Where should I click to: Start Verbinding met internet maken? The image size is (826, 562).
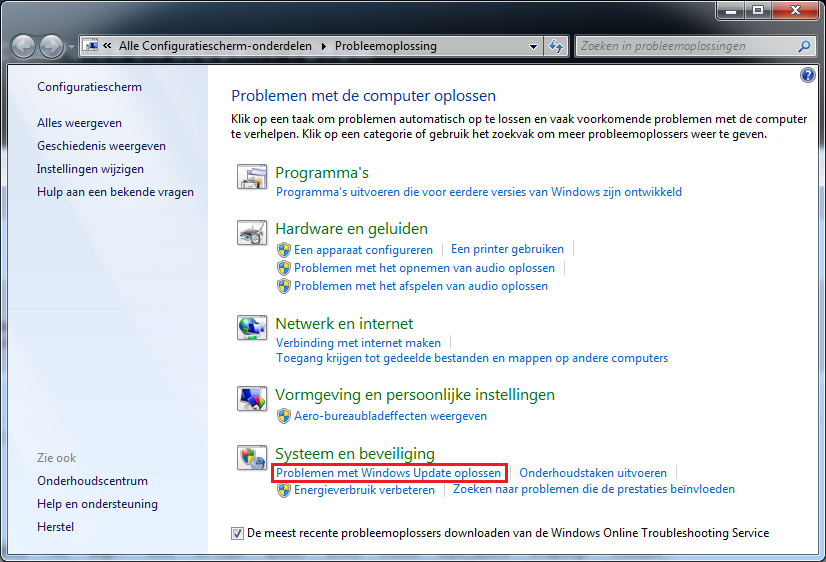coord(358,343)
